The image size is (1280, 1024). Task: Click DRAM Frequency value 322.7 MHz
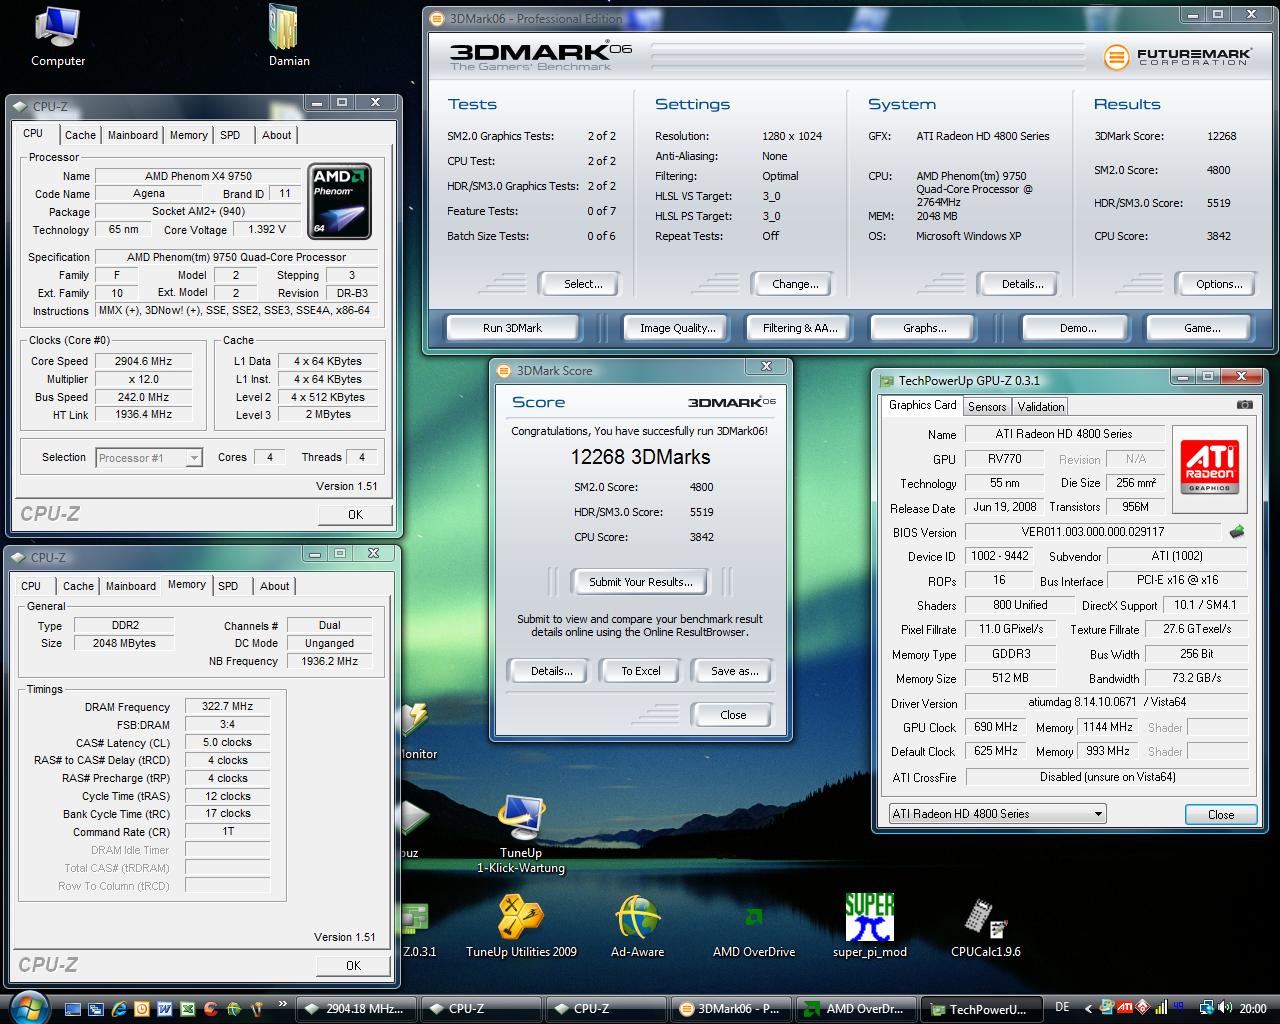[x=227, y=706]
